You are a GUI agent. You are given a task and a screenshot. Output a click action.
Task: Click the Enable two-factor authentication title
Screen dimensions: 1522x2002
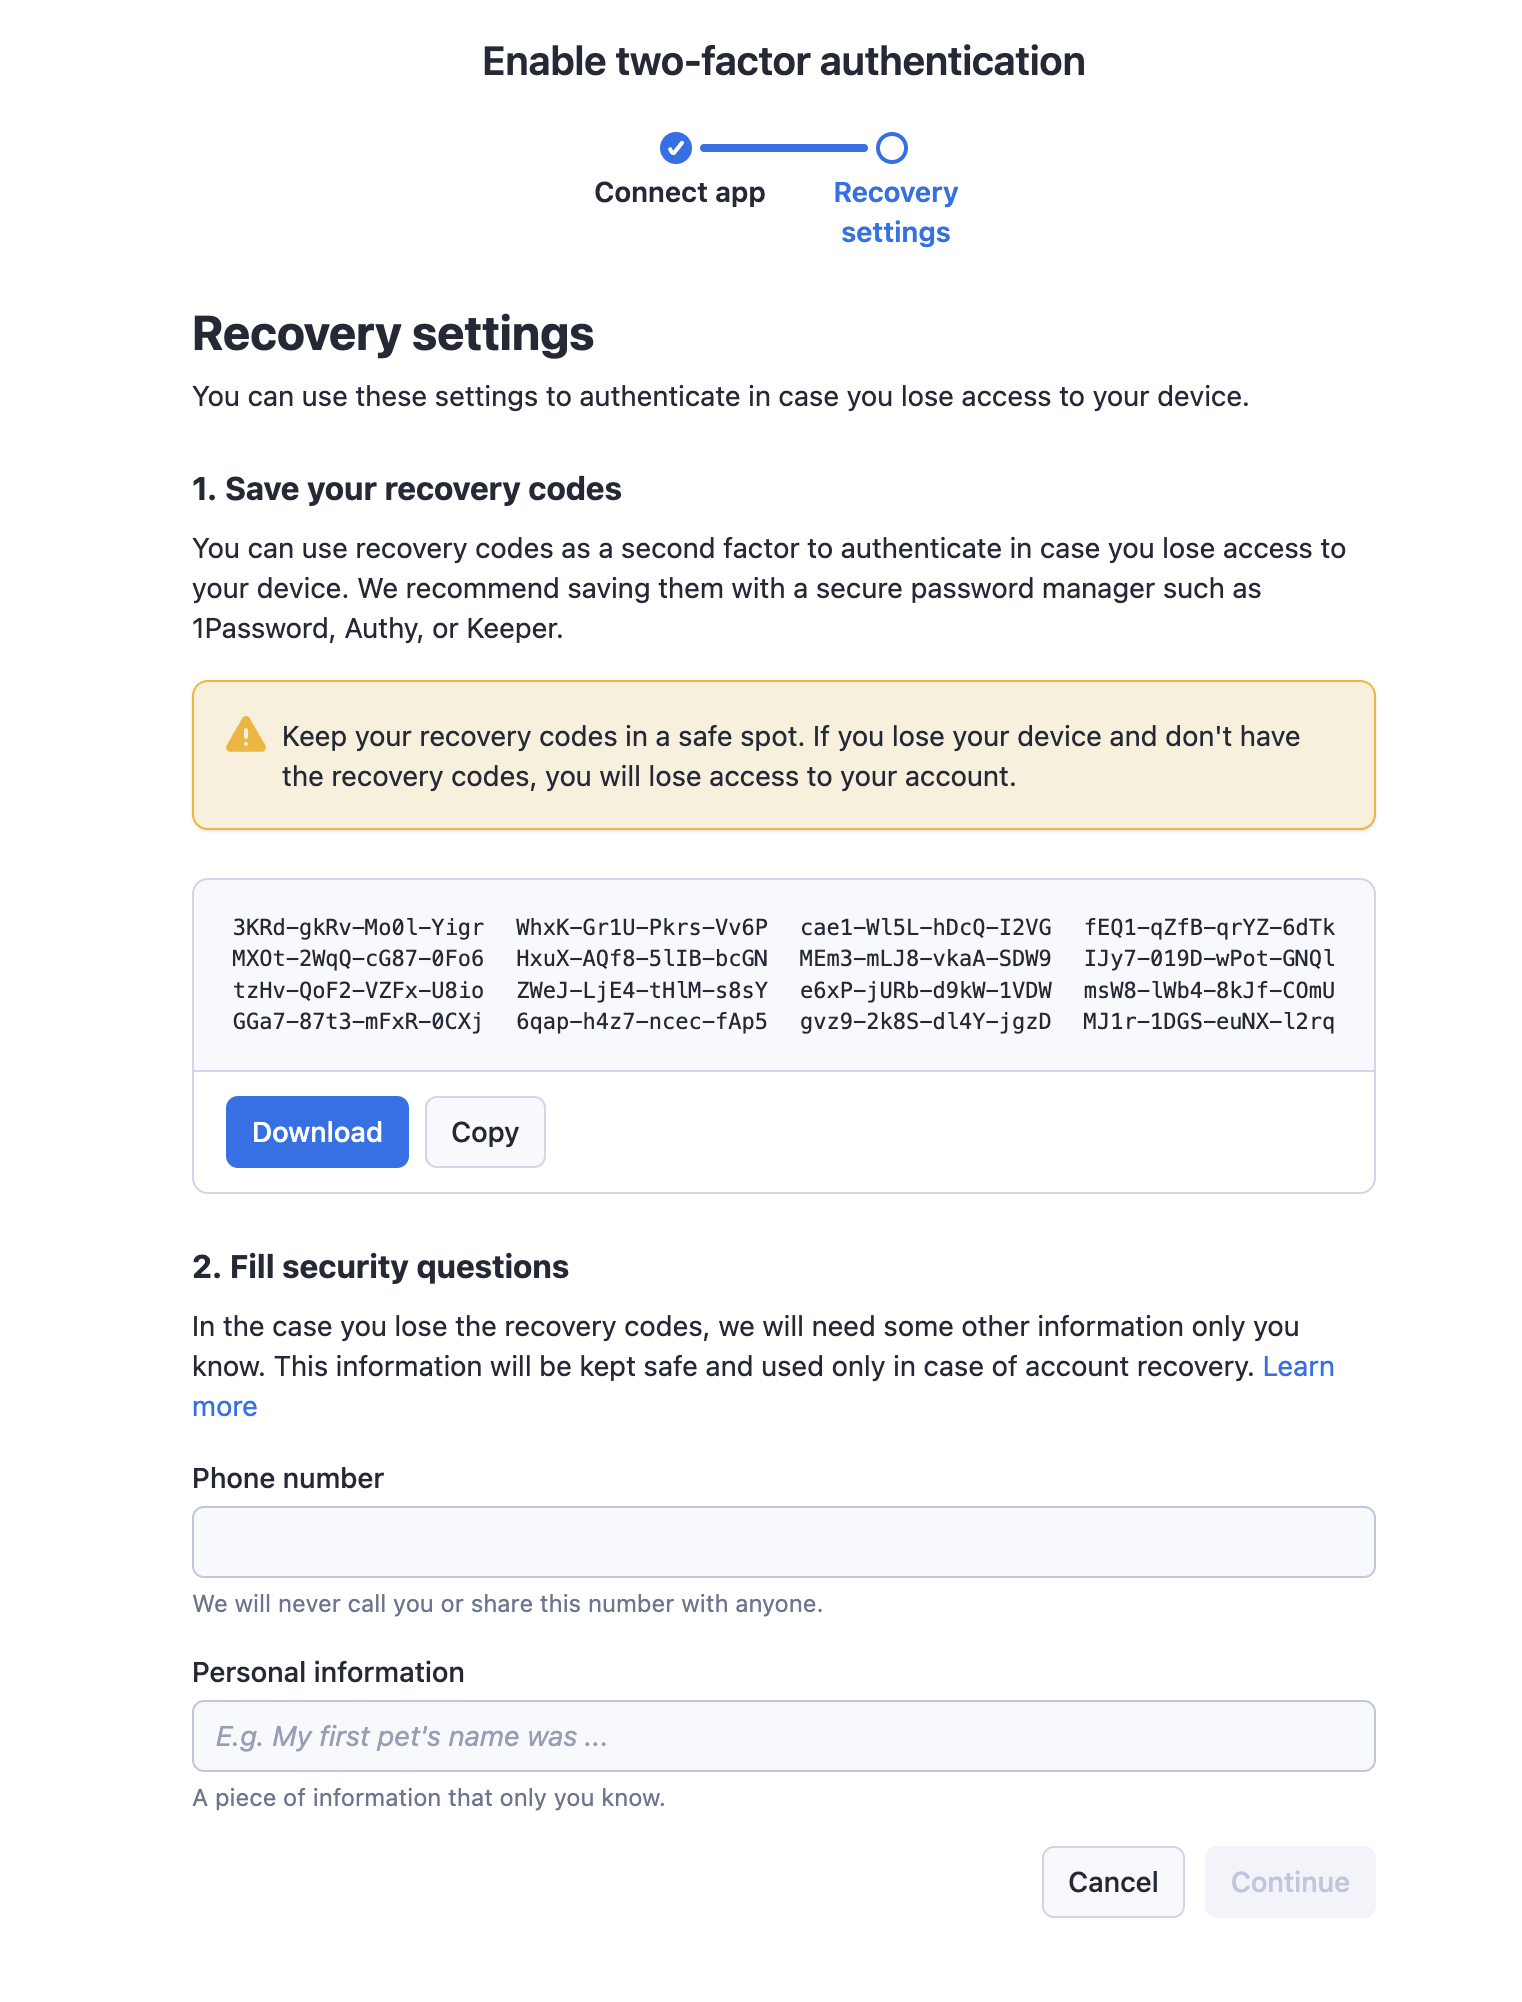tap(783, 60)
